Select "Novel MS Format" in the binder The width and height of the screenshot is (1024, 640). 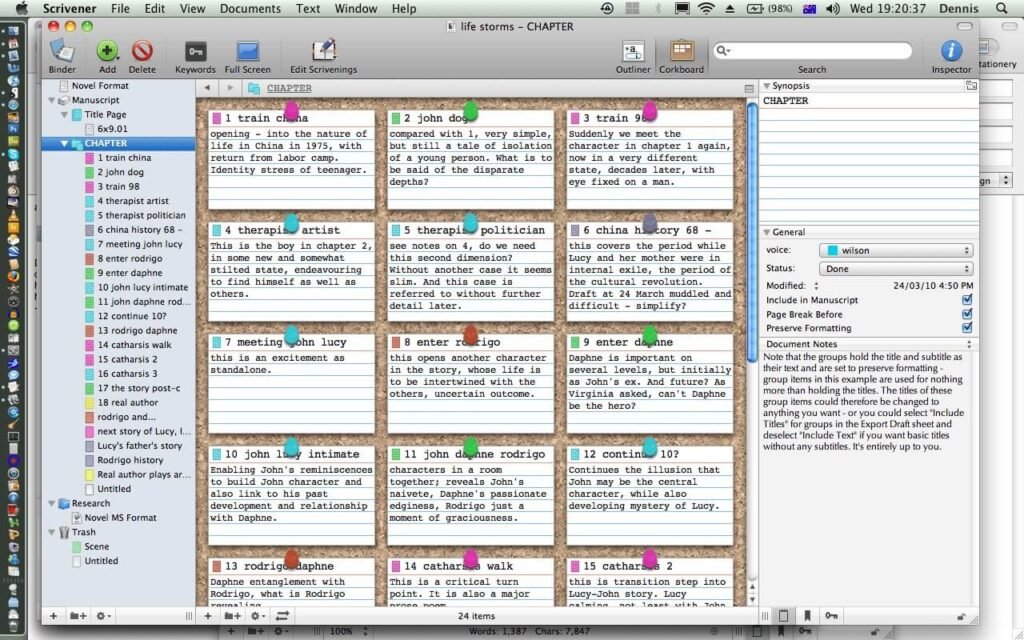coord(120,518)
